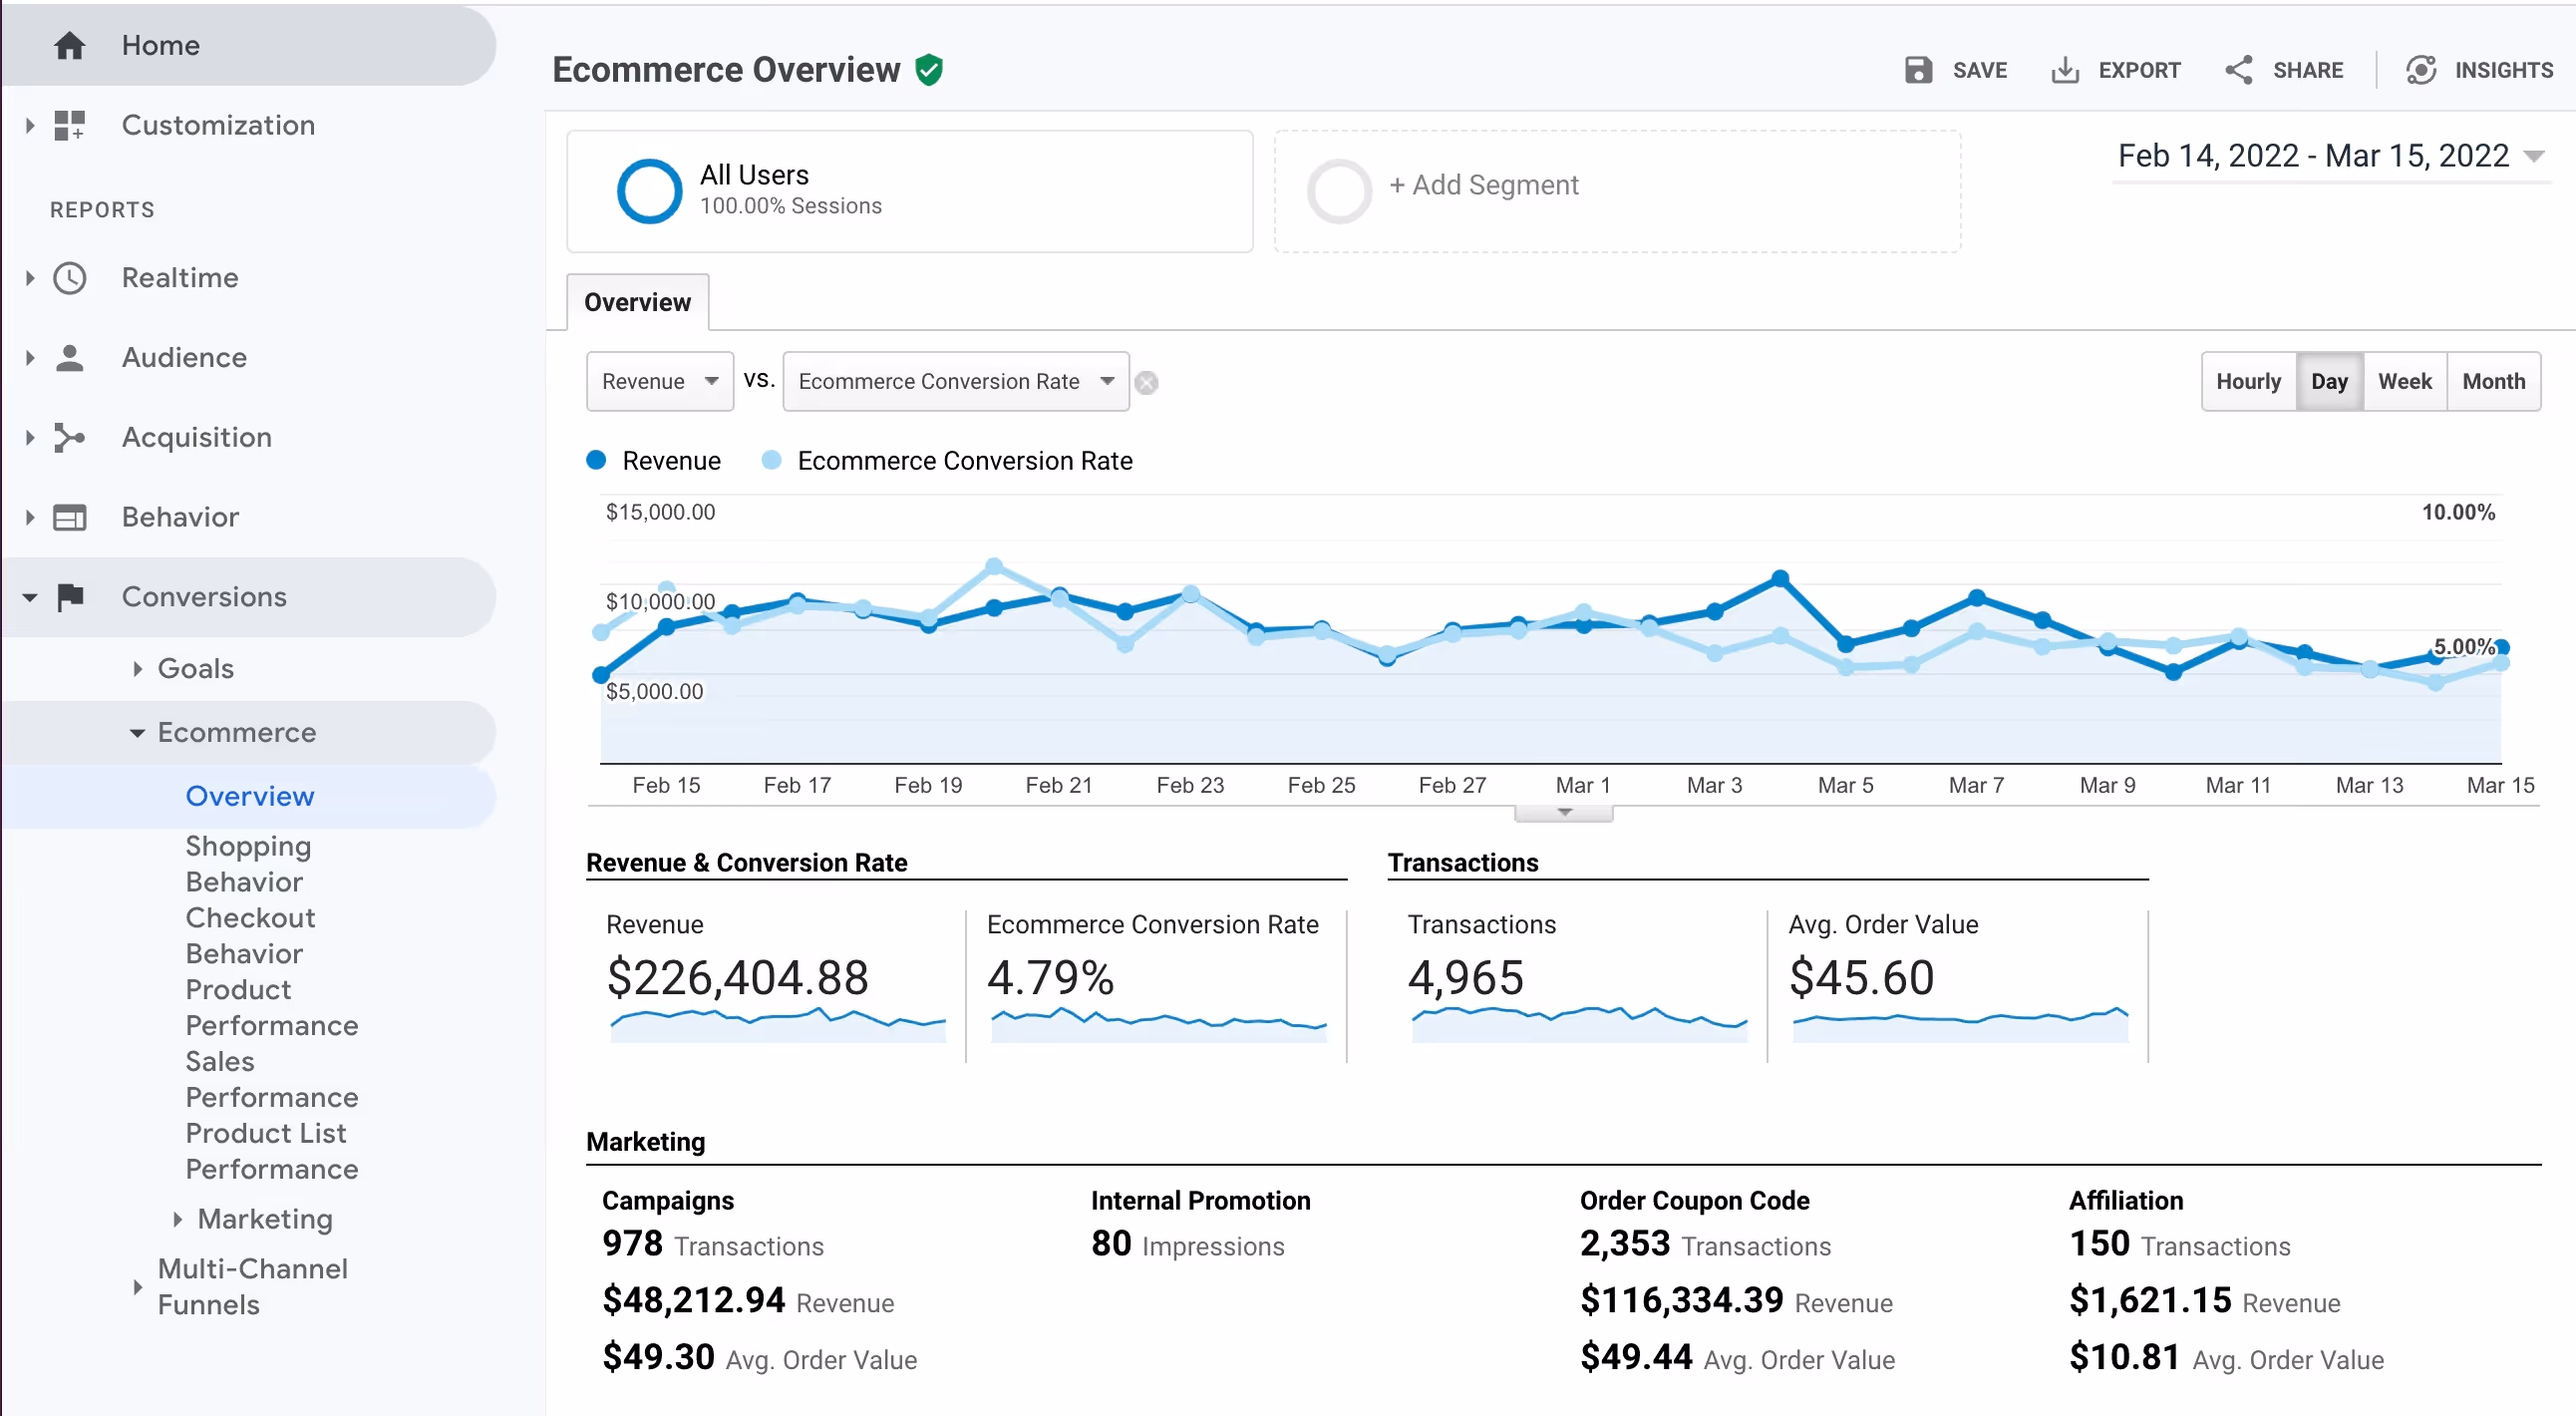Click the Acquisition arrows icon
Viewport: 2576px width, 1416px height.
click(69, 437)
